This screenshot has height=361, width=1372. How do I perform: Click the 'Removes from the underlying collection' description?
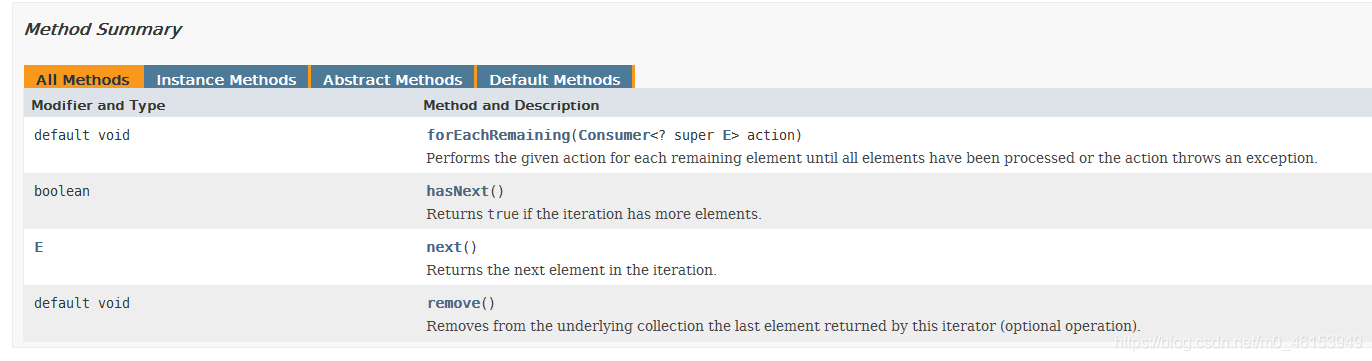(783, 326)
